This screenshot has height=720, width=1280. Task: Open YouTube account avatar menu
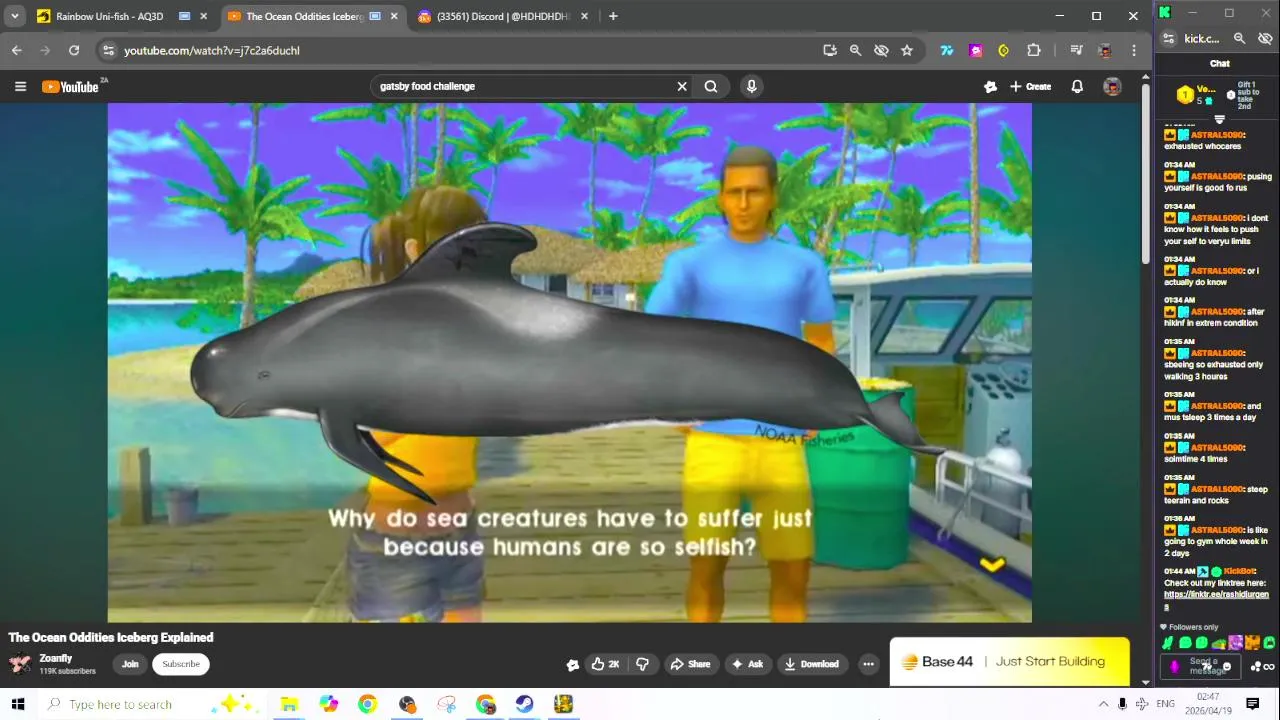(1112, 87)
